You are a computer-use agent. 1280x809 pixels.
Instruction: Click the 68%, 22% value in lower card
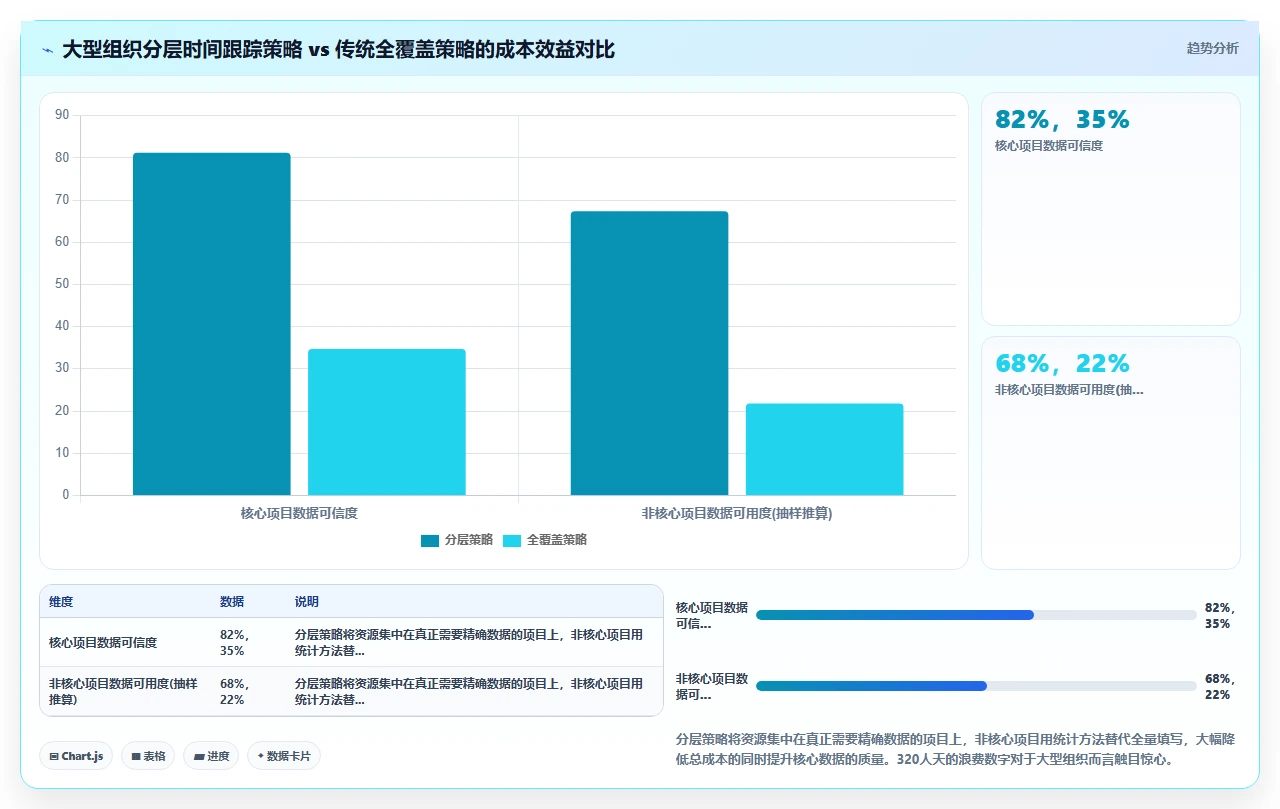pos(1062,364)
